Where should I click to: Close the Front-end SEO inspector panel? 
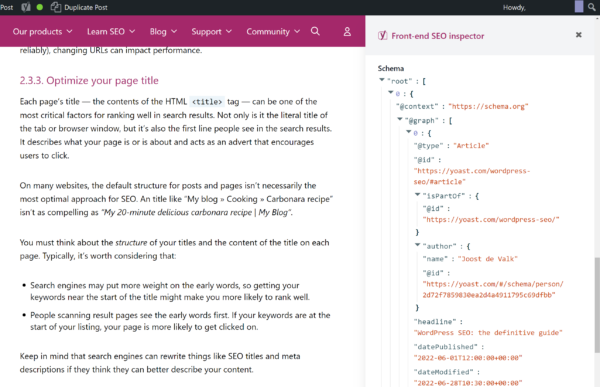[579, 35]
